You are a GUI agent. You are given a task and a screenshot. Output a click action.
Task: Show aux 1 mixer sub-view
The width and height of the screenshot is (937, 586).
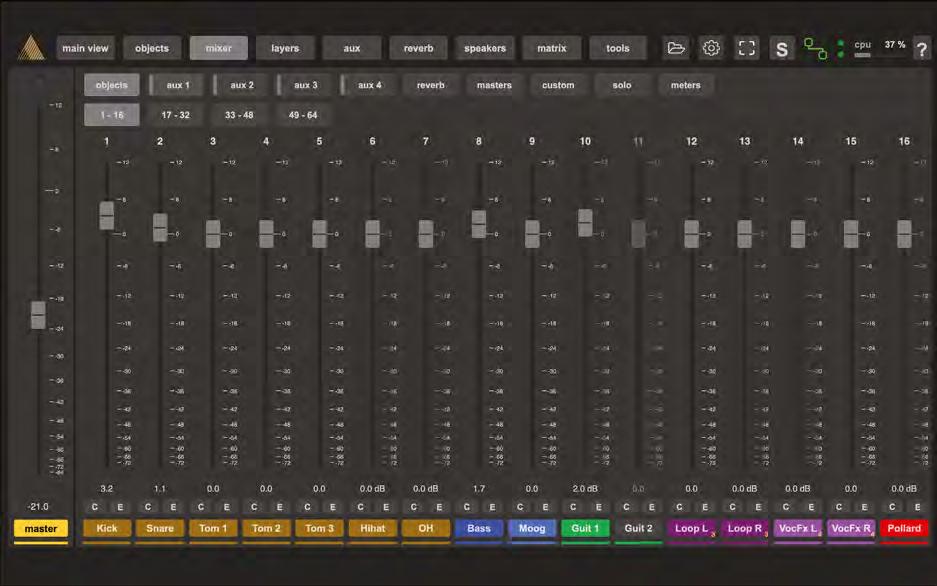click(176, 85)
